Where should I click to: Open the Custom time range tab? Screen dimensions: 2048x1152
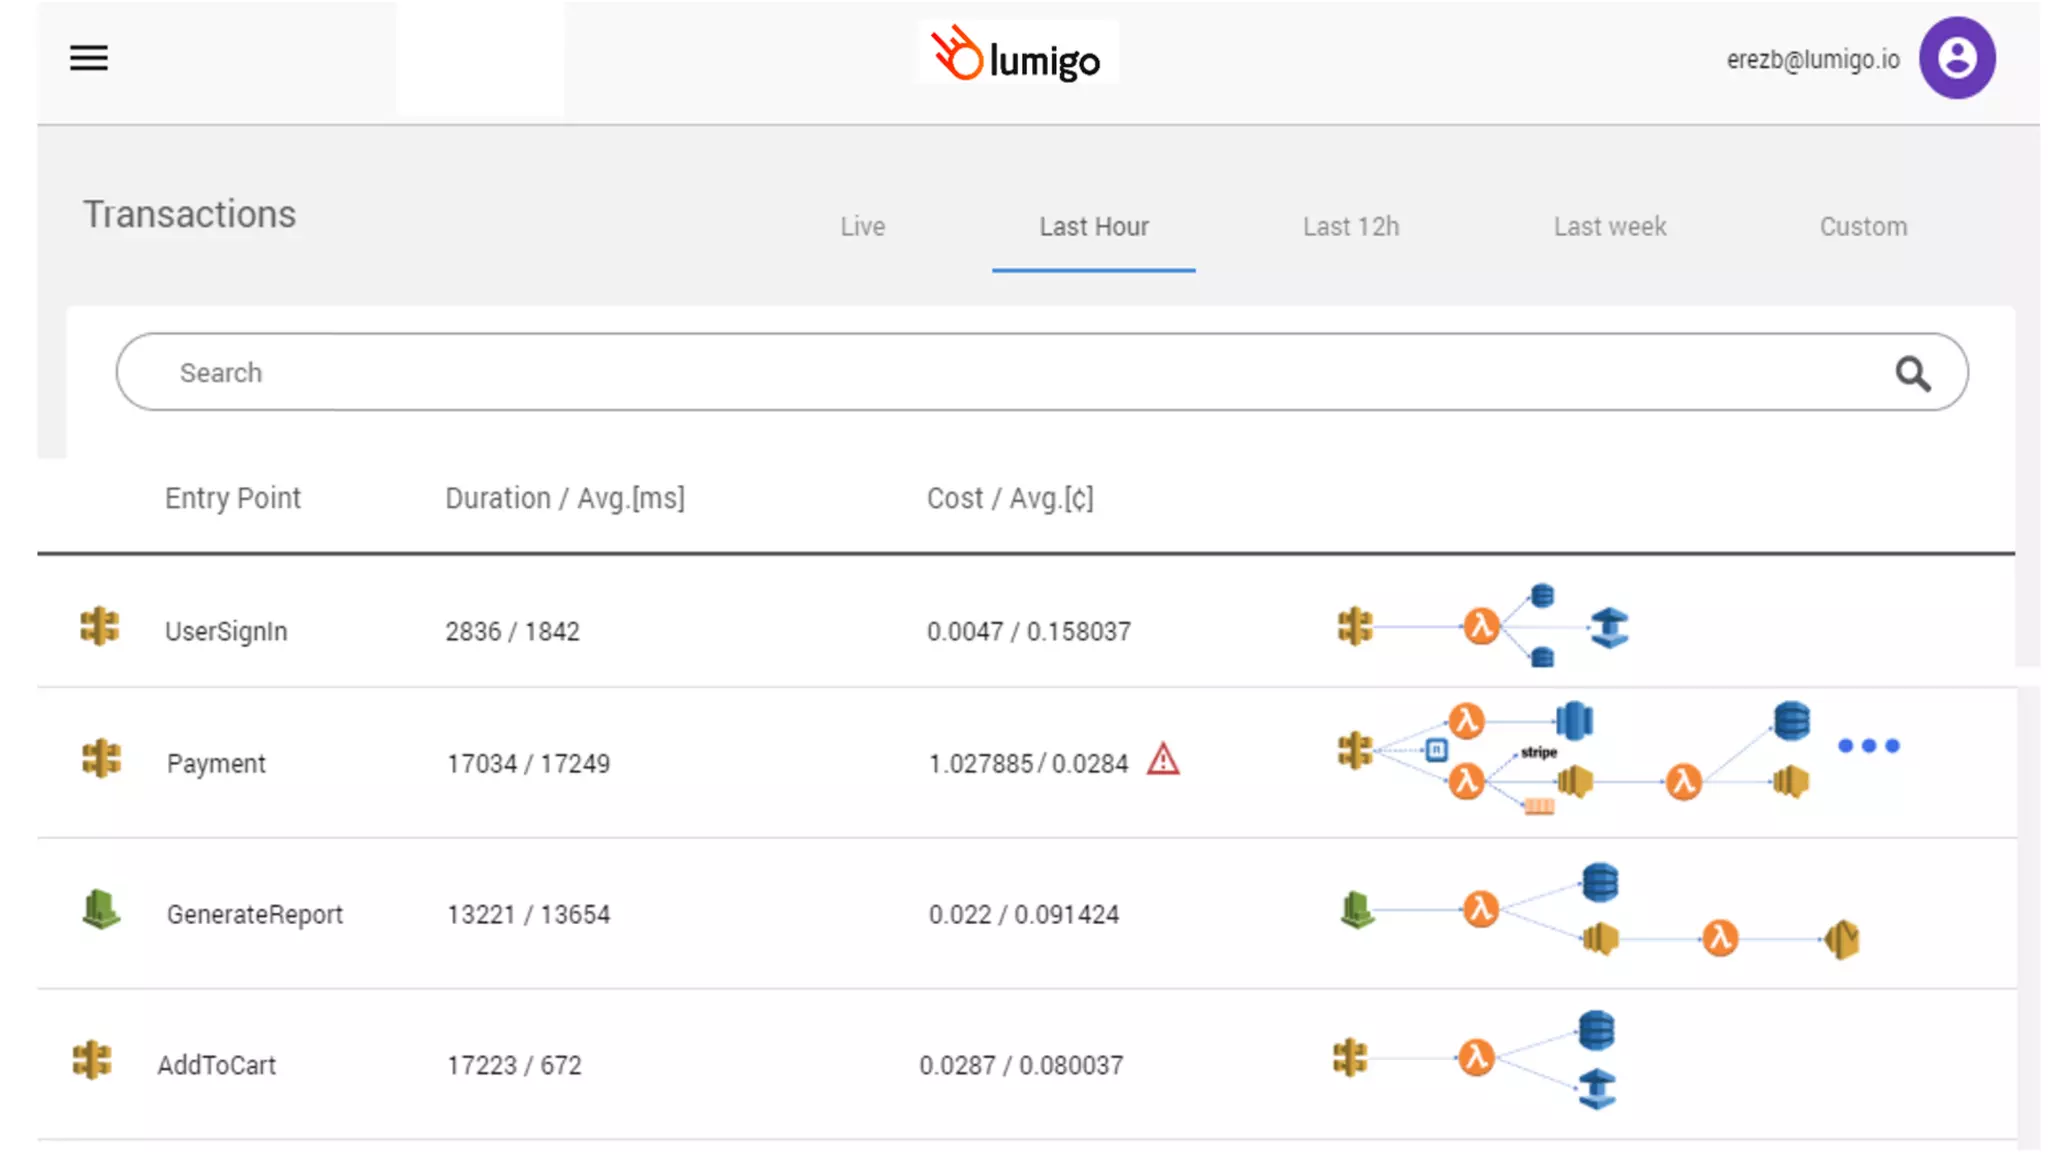[x=1862, y=227]
